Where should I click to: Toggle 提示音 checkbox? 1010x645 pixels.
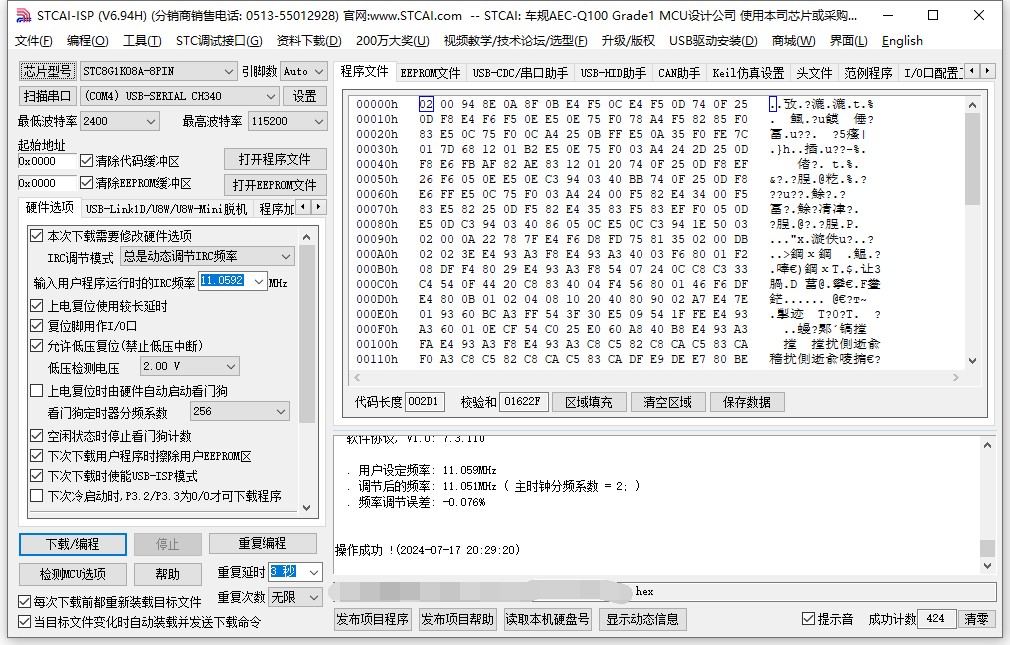pyautogui.click(x=808, y=619)
